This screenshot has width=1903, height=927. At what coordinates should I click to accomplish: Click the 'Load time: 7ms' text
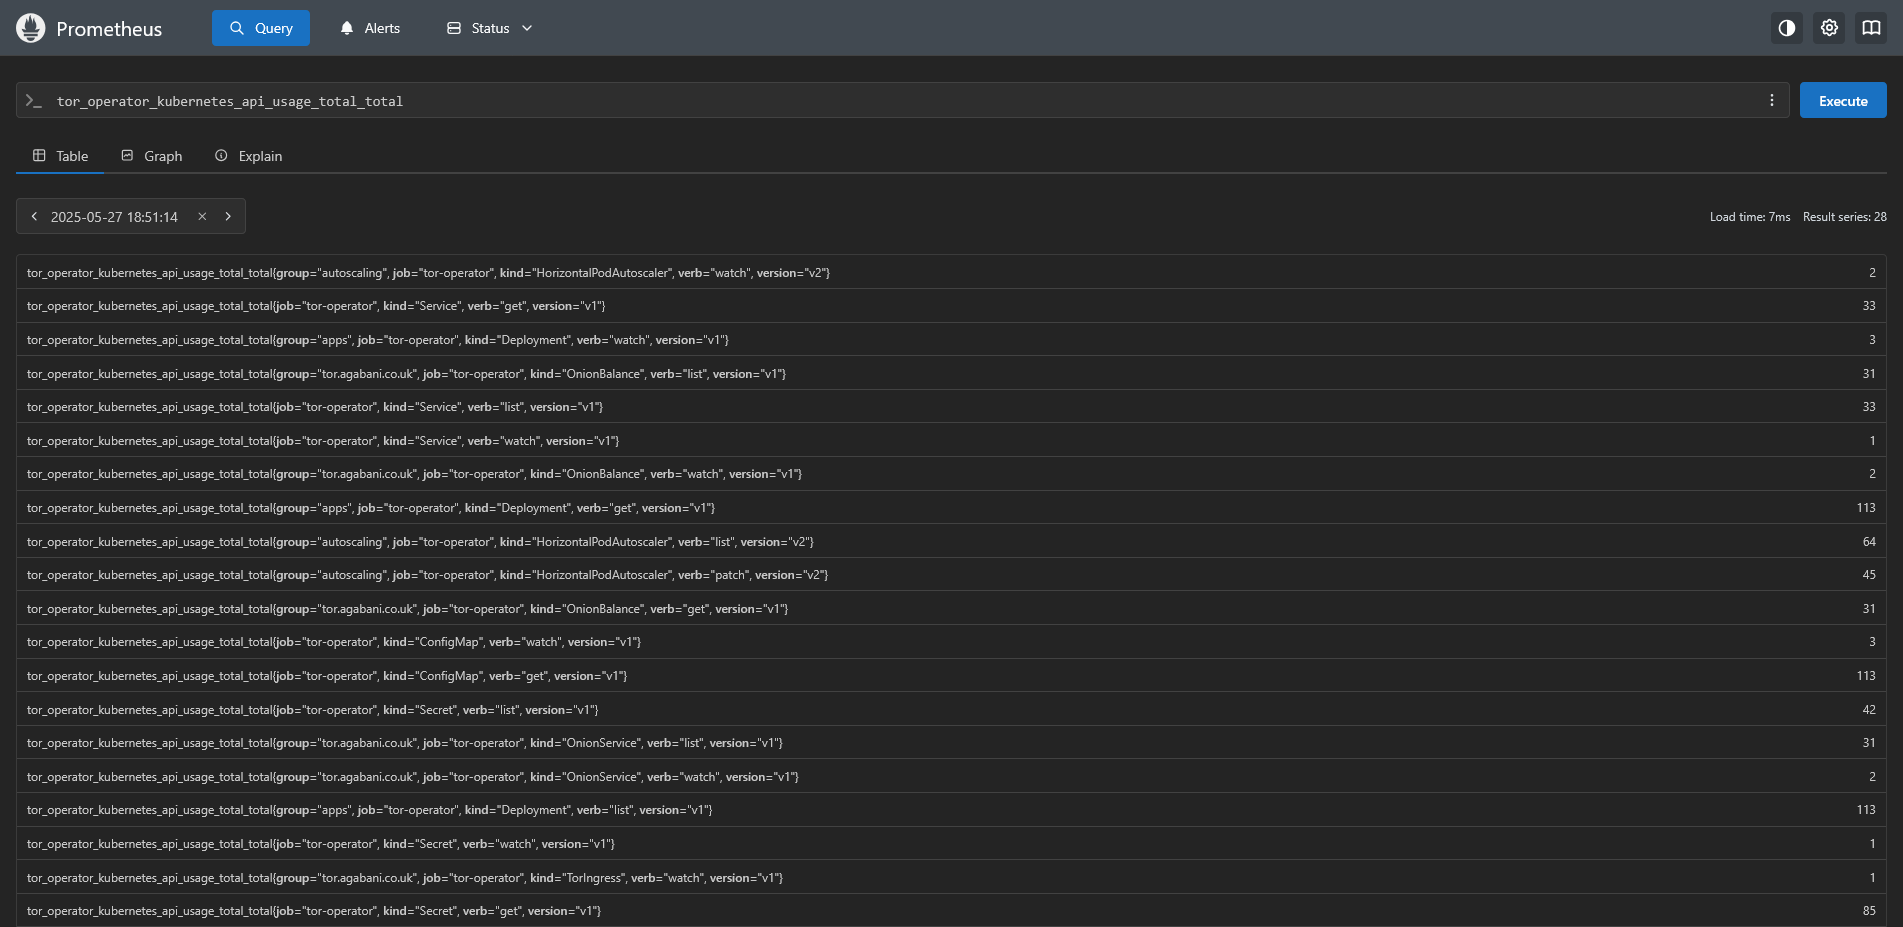pyautogui.click(x=1750, y=217)
